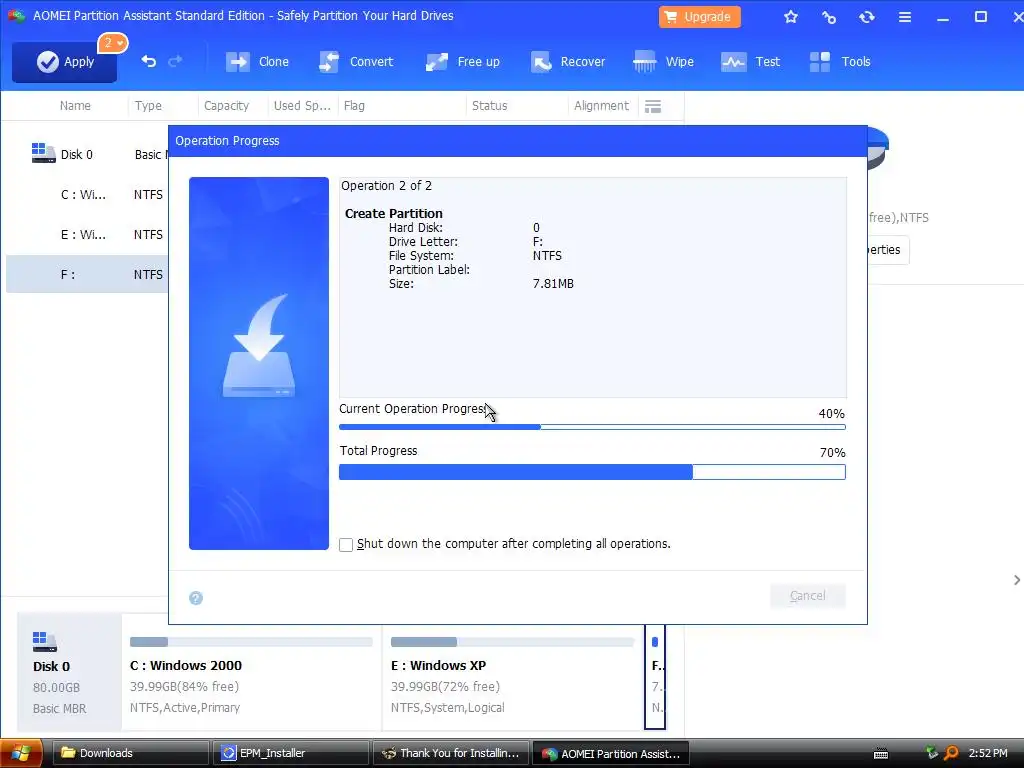The image size is (1024, 768).
Task: Switch to Thank You for Installing taskbar window
Action: point(451,754)
